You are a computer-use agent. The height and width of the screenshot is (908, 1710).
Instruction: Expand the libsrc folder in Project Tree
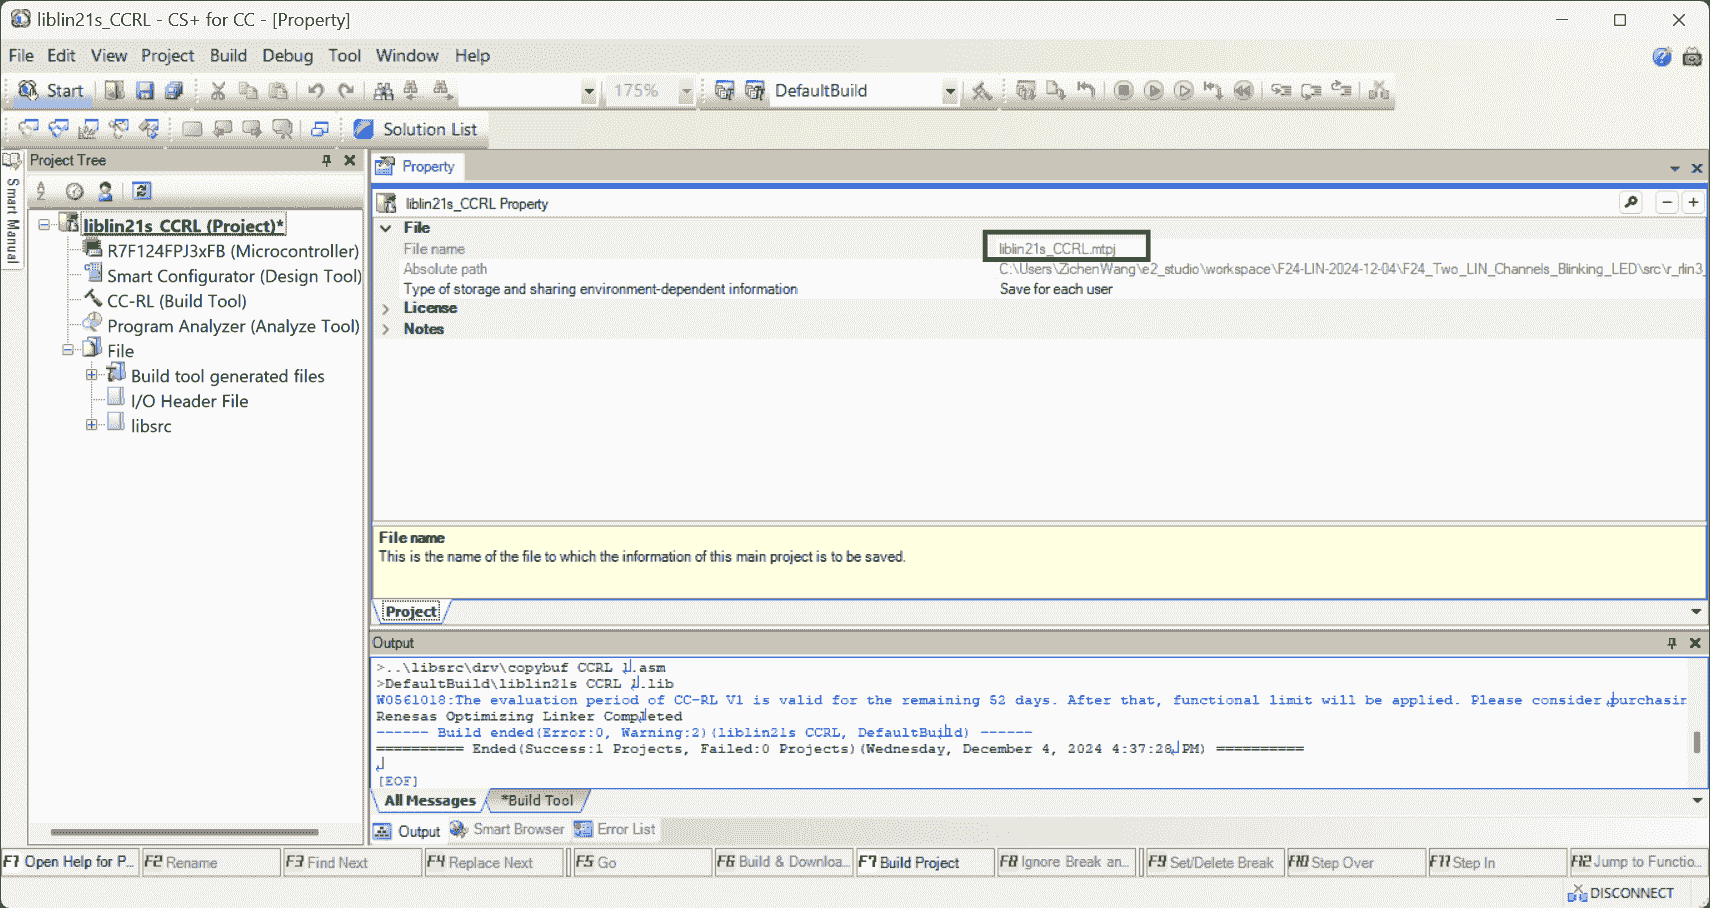(x=92, y=425)
